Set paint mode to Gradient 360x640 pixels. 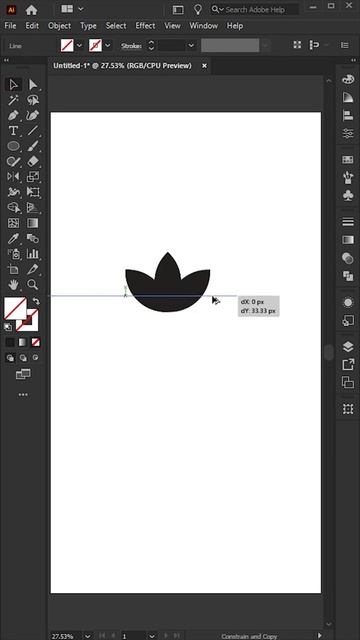[x=23, y=342]
